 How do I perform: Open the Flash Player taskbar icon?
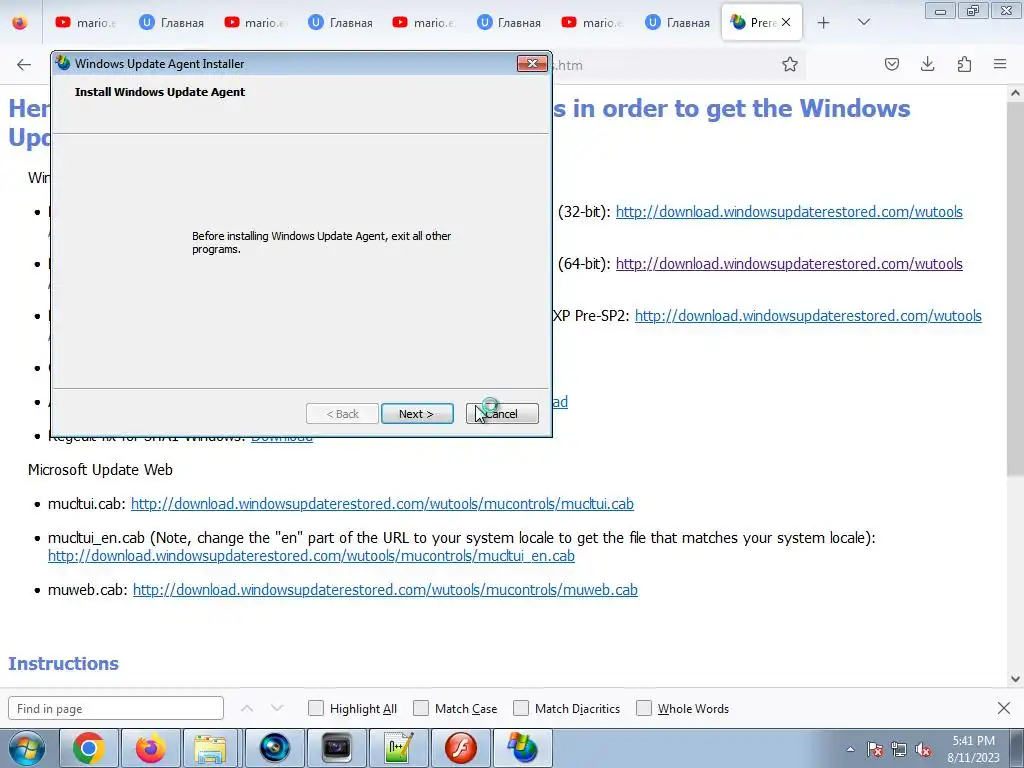(460, 748)
